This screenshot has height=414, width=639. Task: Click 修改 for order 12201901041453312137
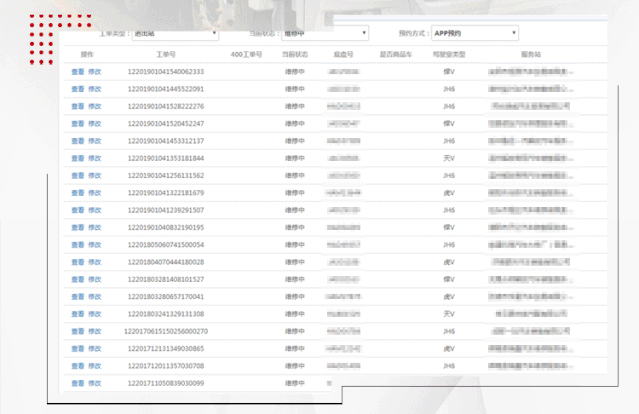click(95, 141)
